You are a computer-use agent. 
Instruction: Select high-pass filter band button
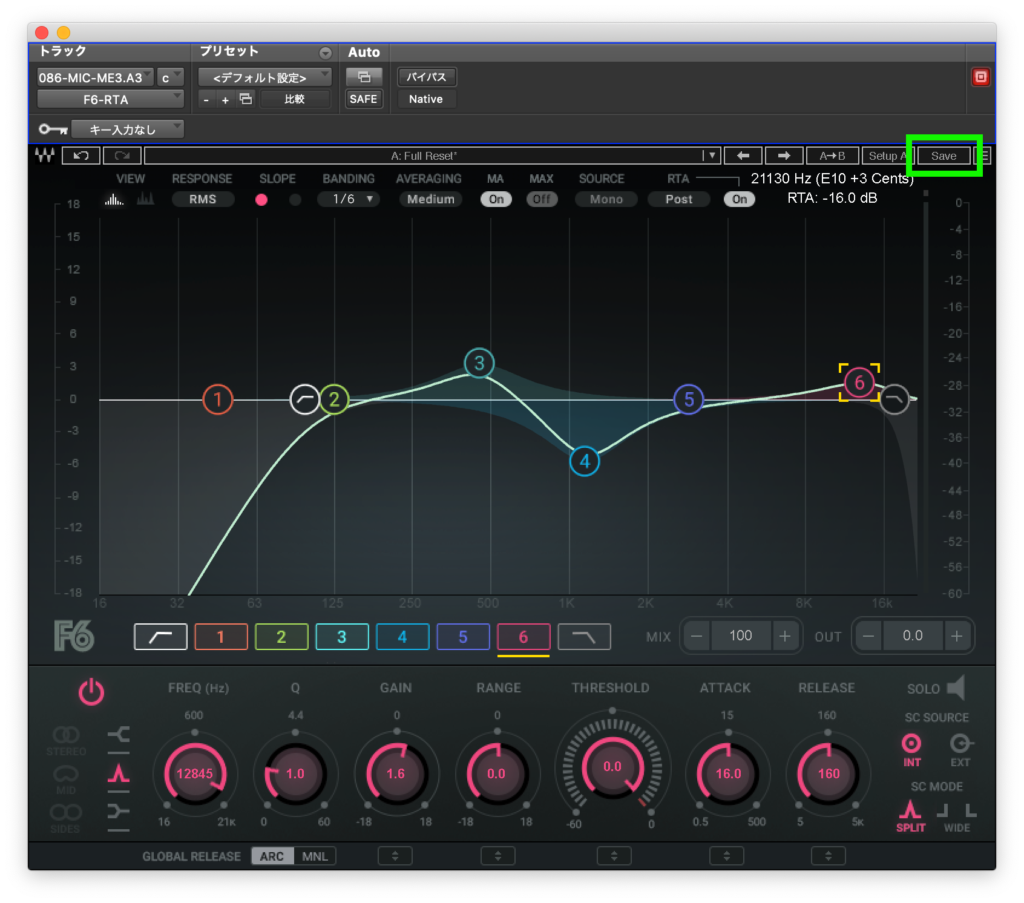[x=160, y=637]
